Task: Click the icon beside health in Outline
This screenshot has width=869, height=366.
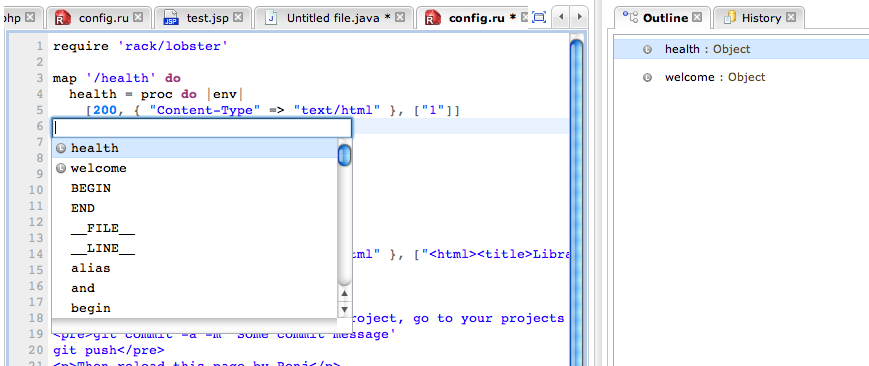Action: [647, 49]
